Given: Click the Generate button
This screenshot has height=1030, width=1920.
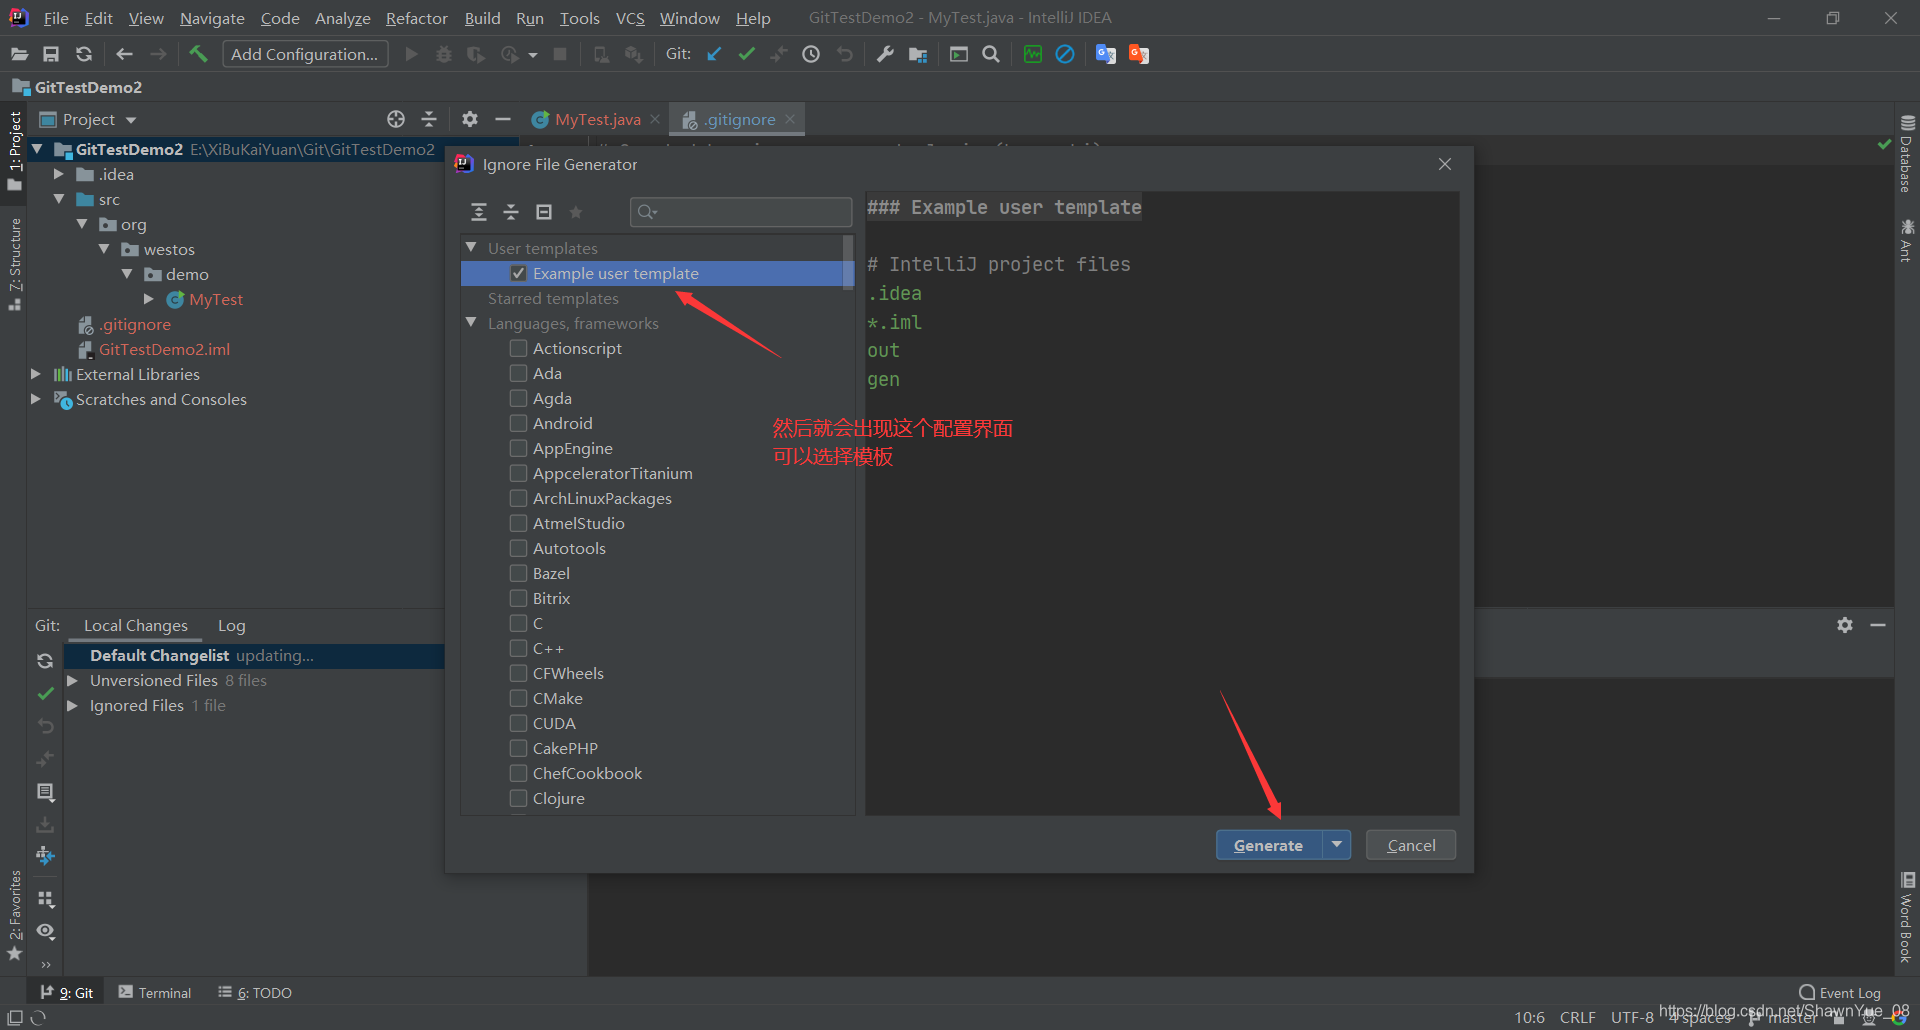Looking at the screenshot, I should click(1268, 845).
